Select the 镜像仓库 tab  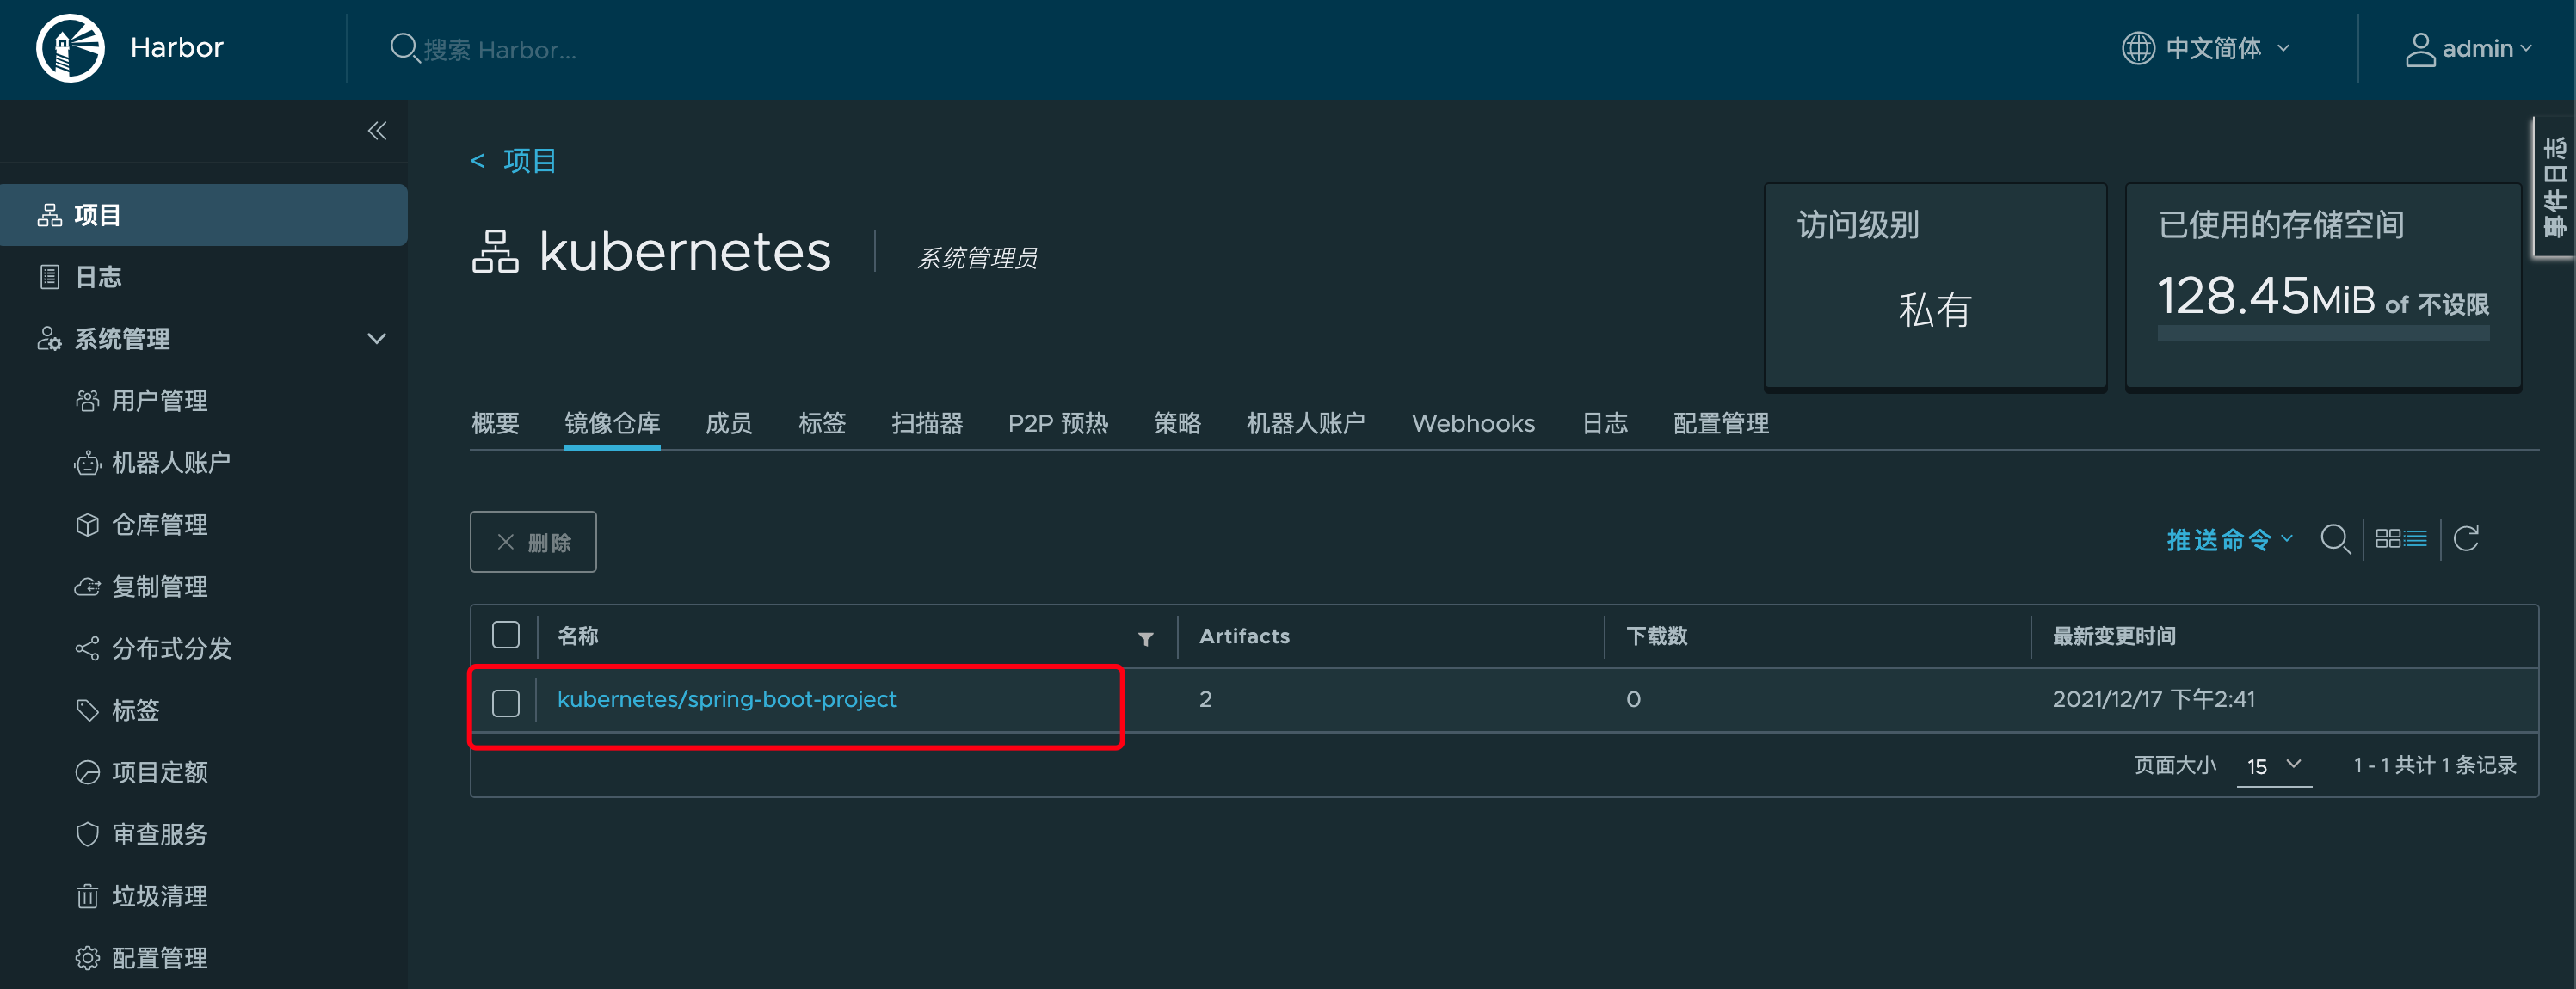point(612,423)
